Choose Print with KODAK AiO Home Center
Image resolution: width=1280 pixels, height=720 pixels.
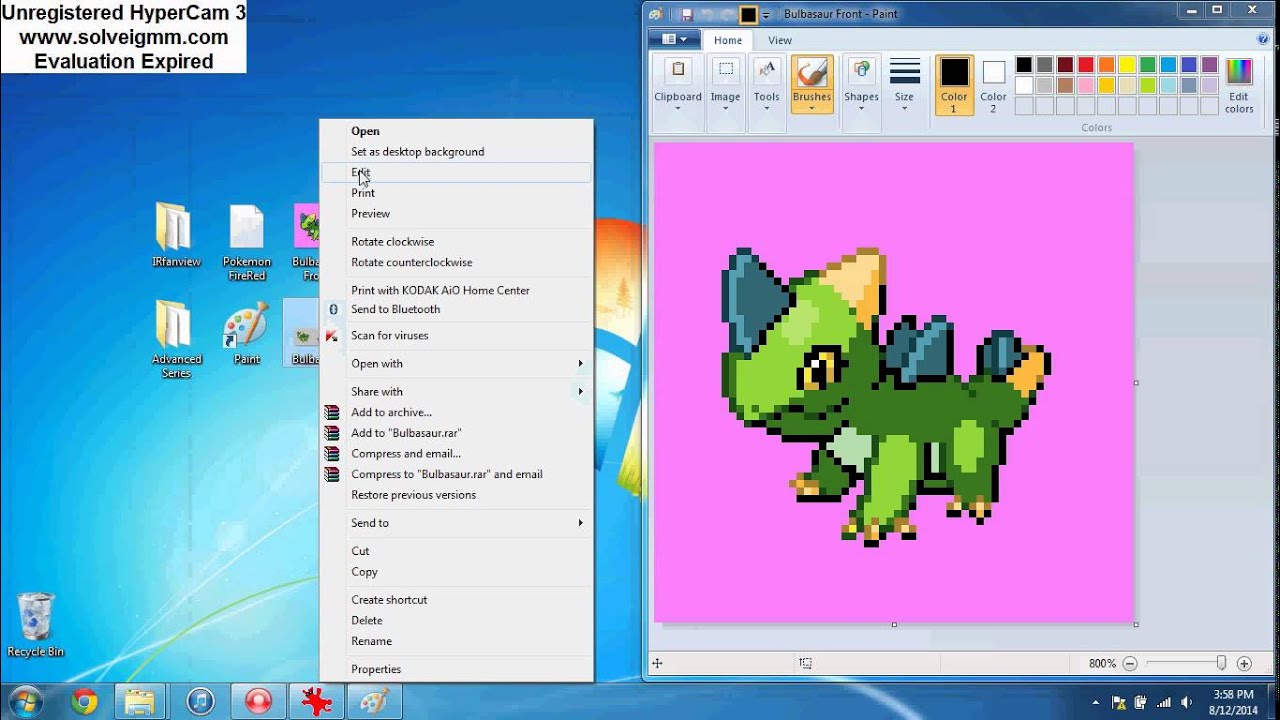coord(456,290)
